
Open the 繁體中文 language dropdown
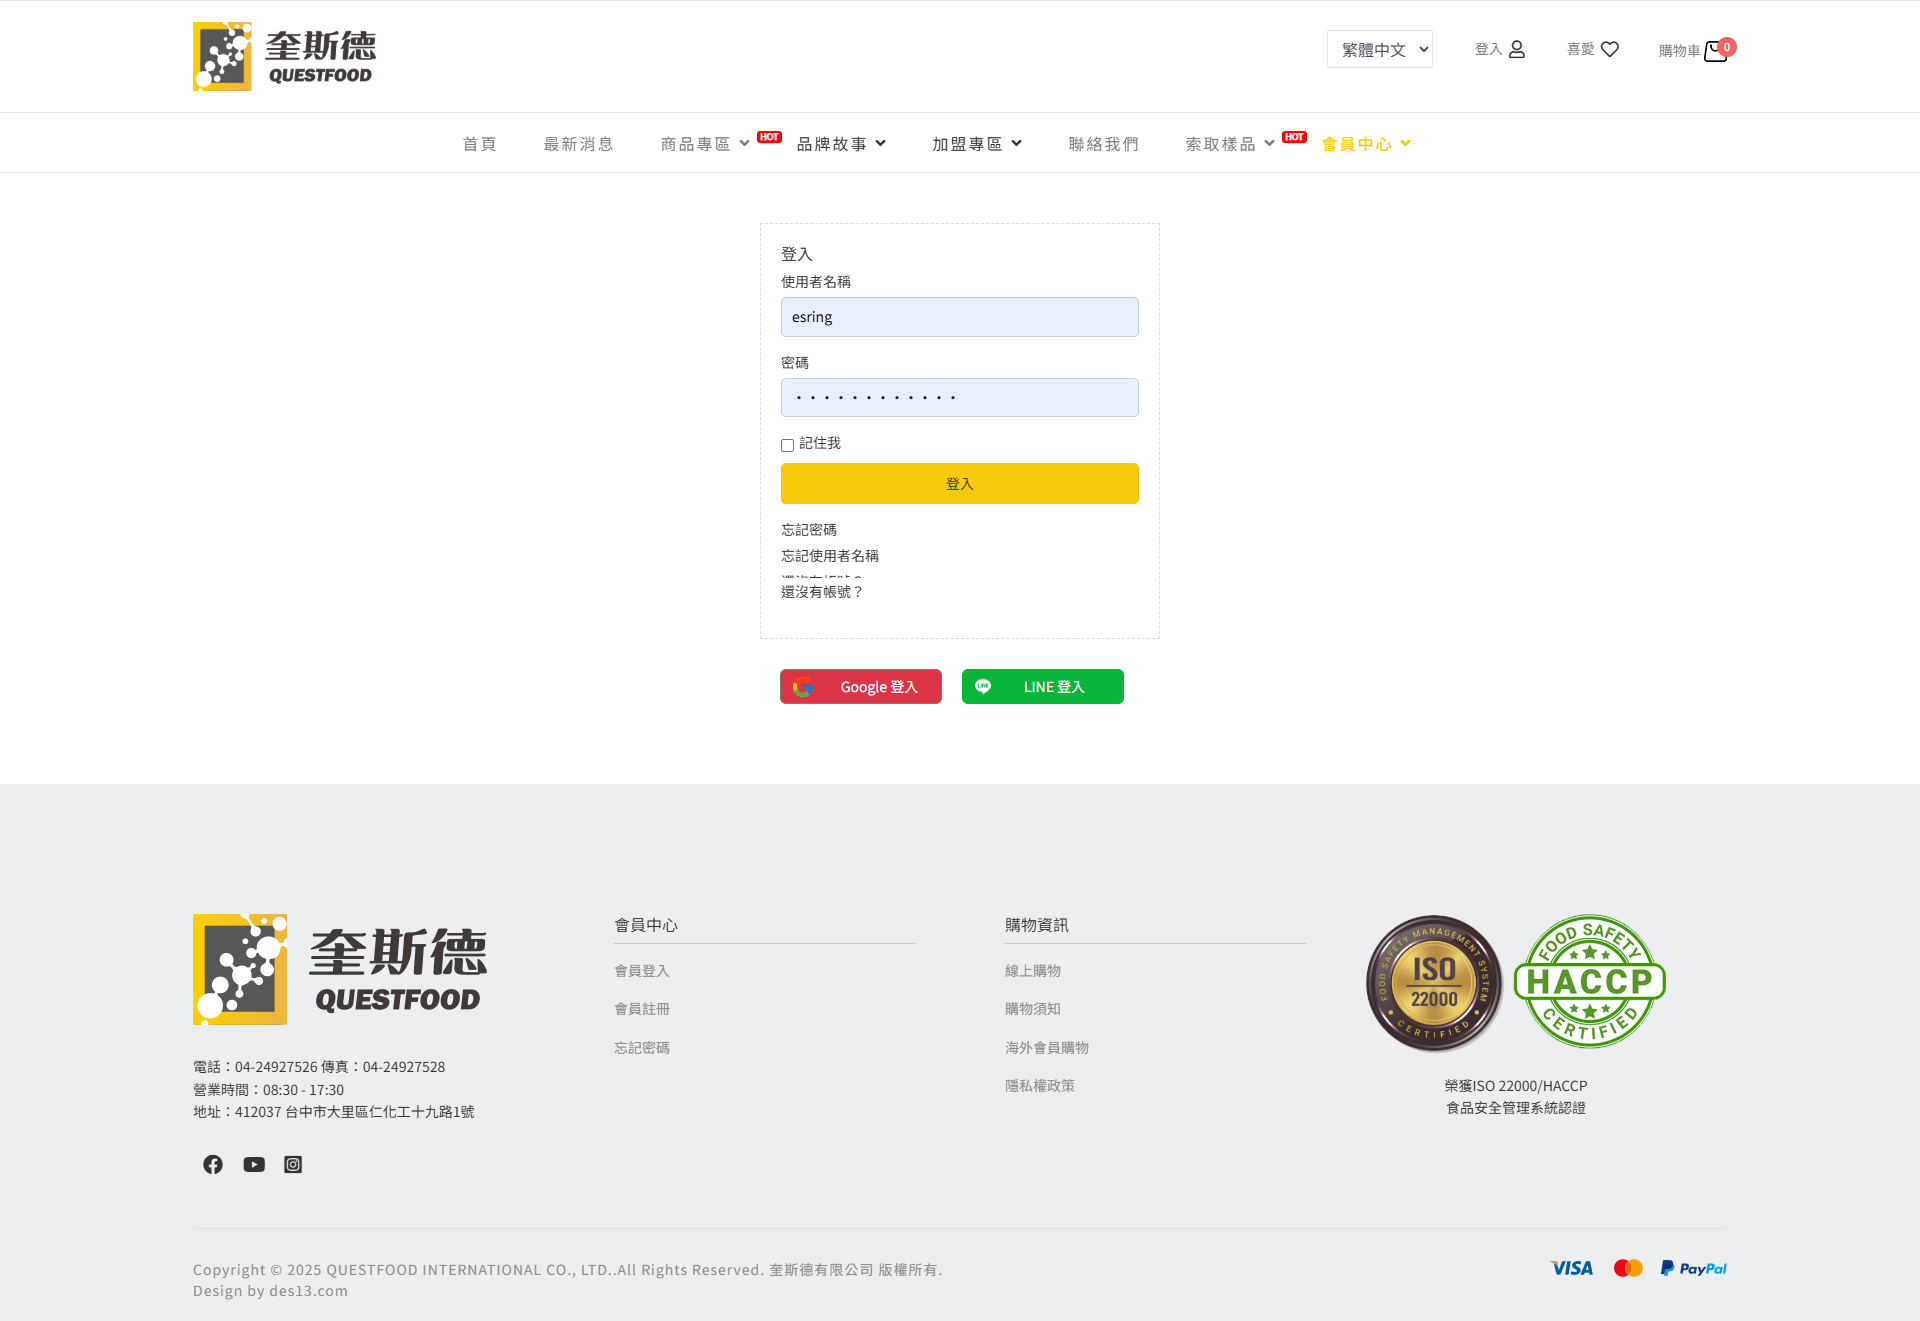(1379, 49)
